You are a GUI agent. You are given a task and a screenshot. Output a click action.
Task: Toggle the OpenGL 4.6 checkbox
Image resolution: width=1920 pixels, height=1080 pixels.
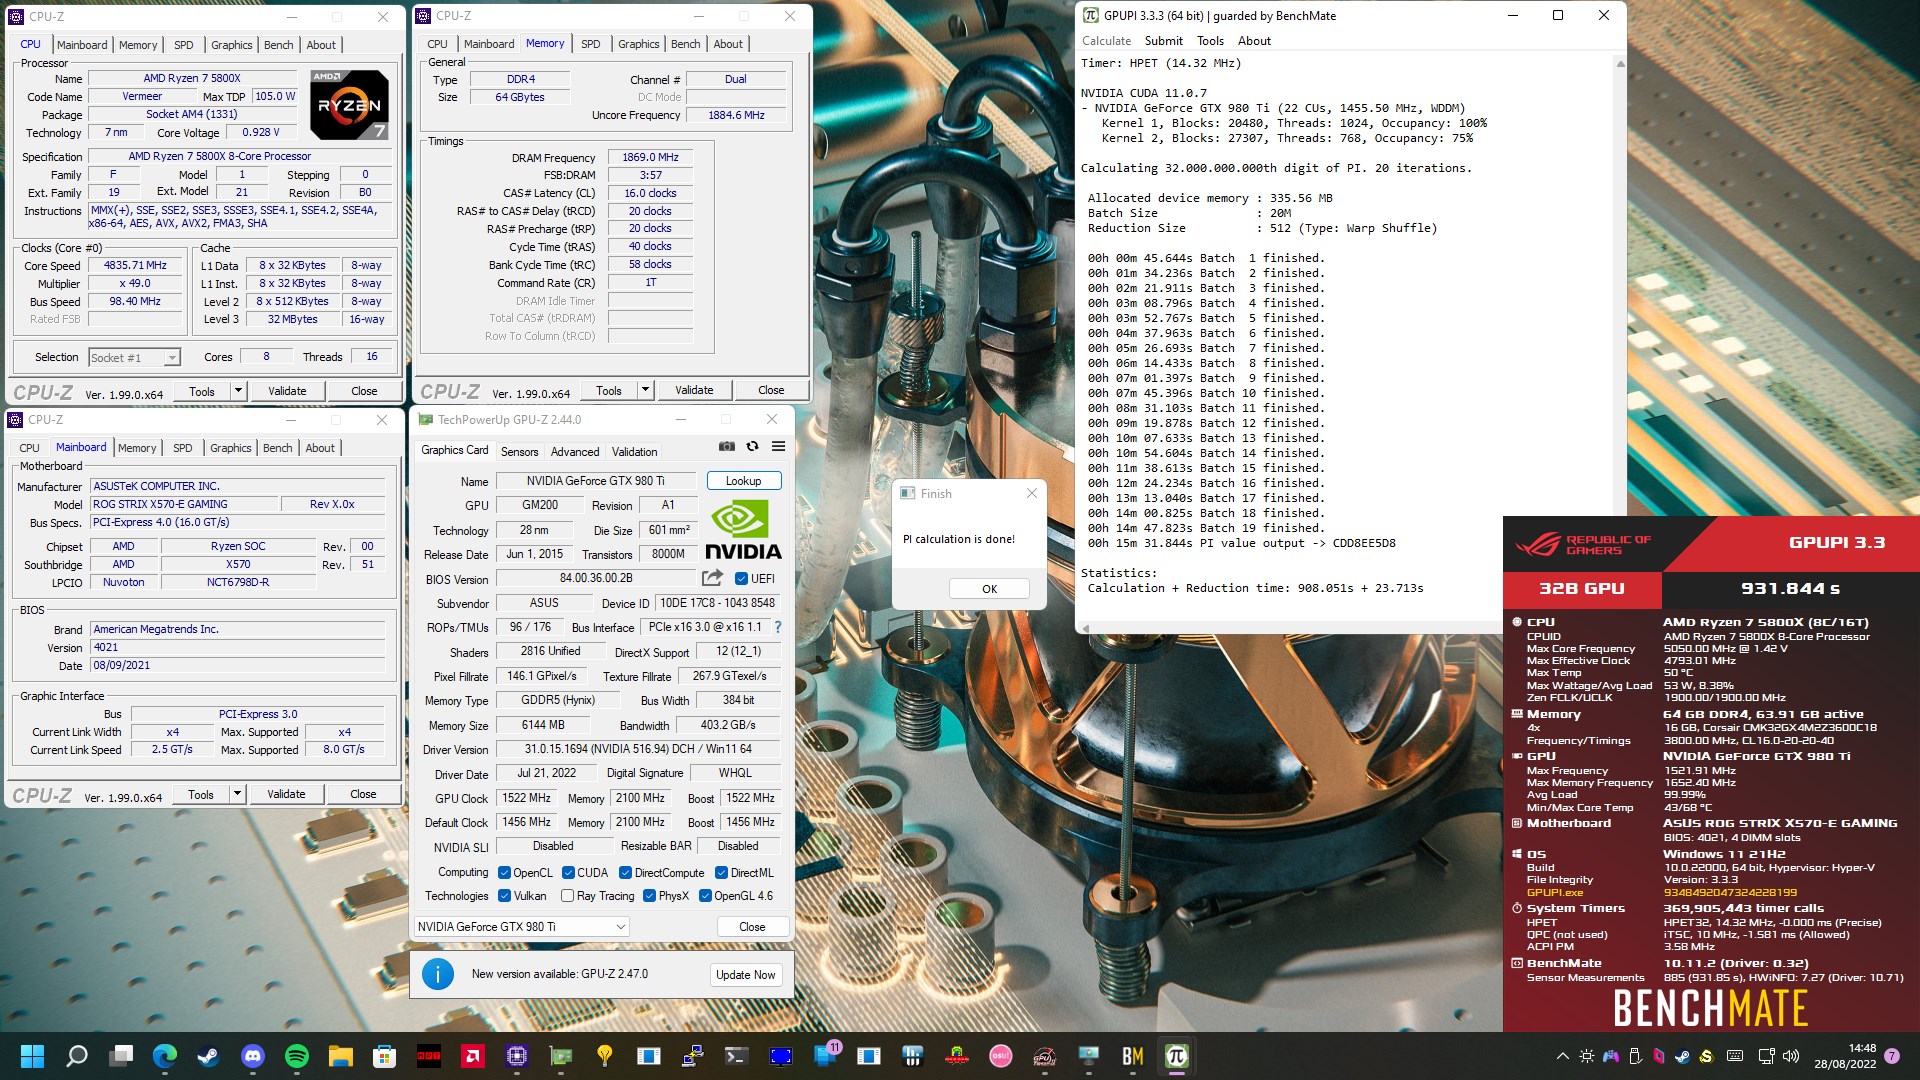705,896
